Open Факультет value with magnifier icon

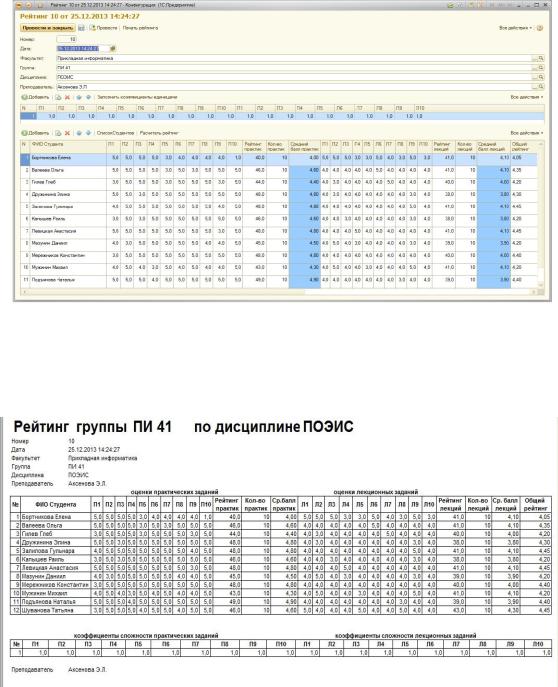click(x=541, y=58)
